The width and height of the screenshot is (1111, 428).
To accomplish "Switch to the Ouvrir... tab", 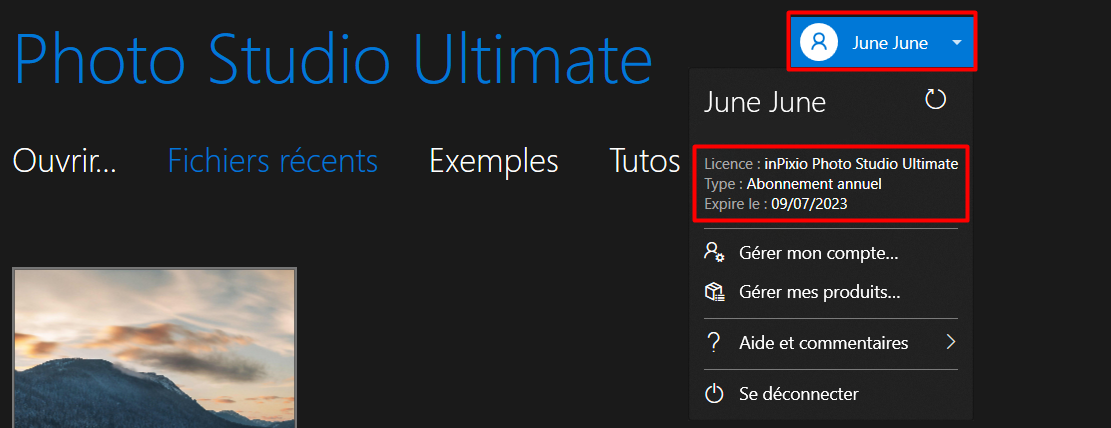I will coord(64,161).
